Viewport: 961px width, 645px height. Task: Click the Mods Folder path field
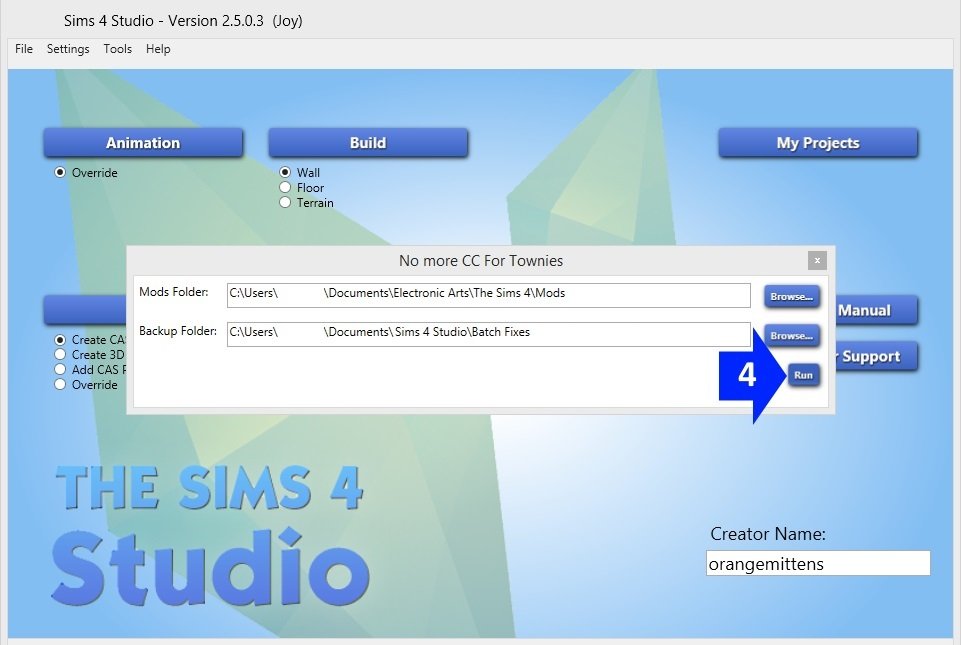coord(488,295)
